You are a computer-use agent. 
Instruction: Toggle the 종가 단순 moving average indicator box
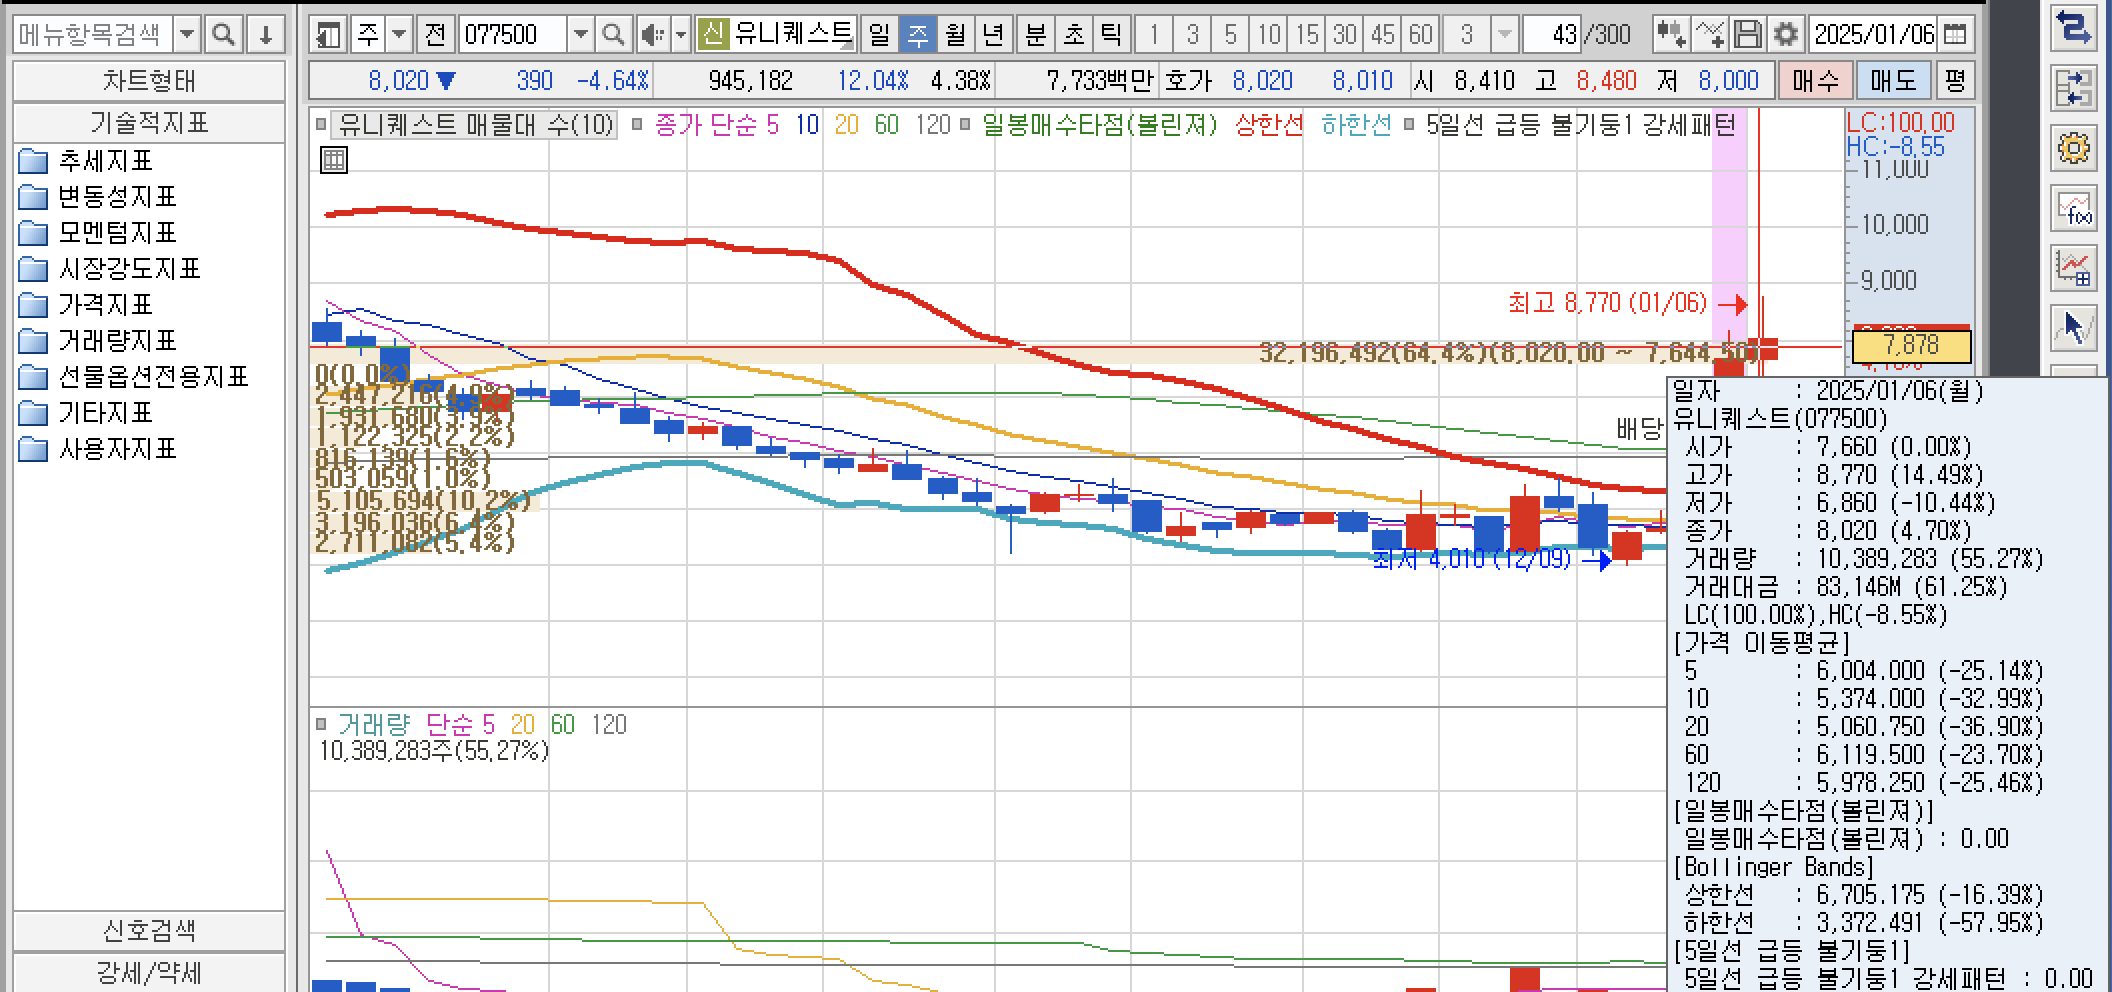(637, 125)
